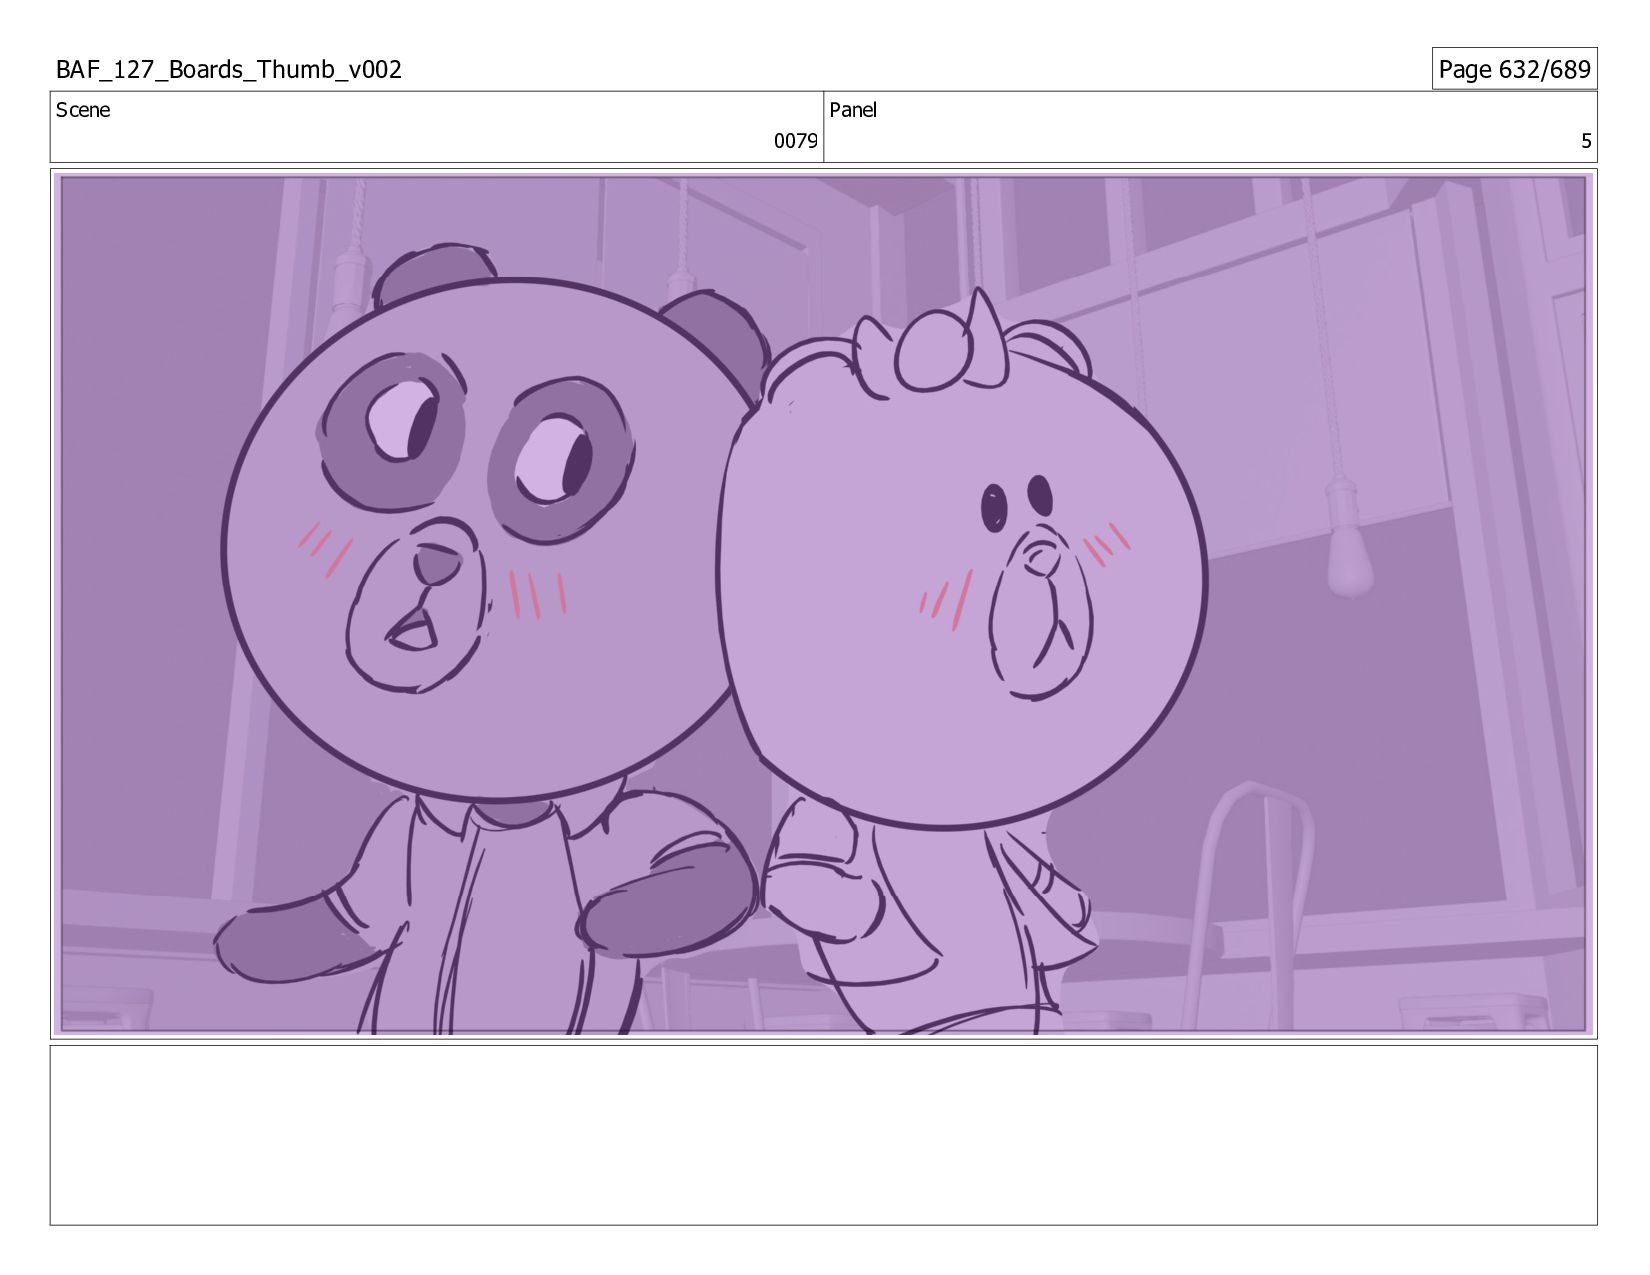Click the storyboard panel drawing of two bears
The width and height of the screenshot is (1650, 1275).
(x=824, y=604)
